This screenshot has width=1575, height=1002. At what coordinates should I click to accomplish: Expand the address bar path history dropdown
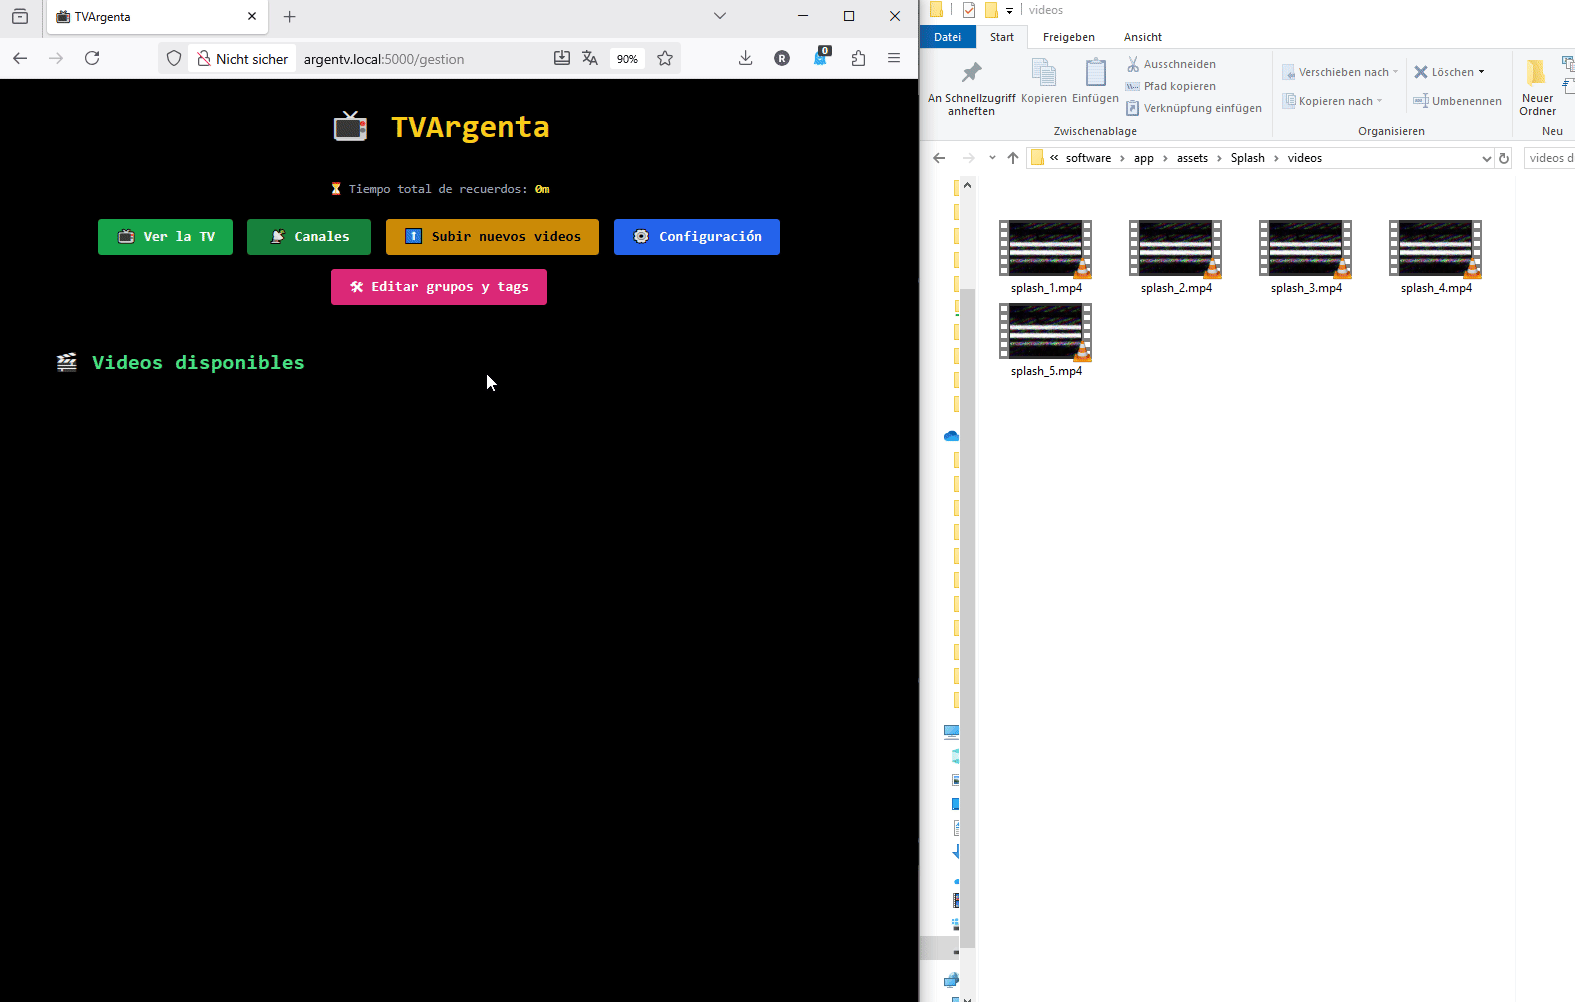1486,158
